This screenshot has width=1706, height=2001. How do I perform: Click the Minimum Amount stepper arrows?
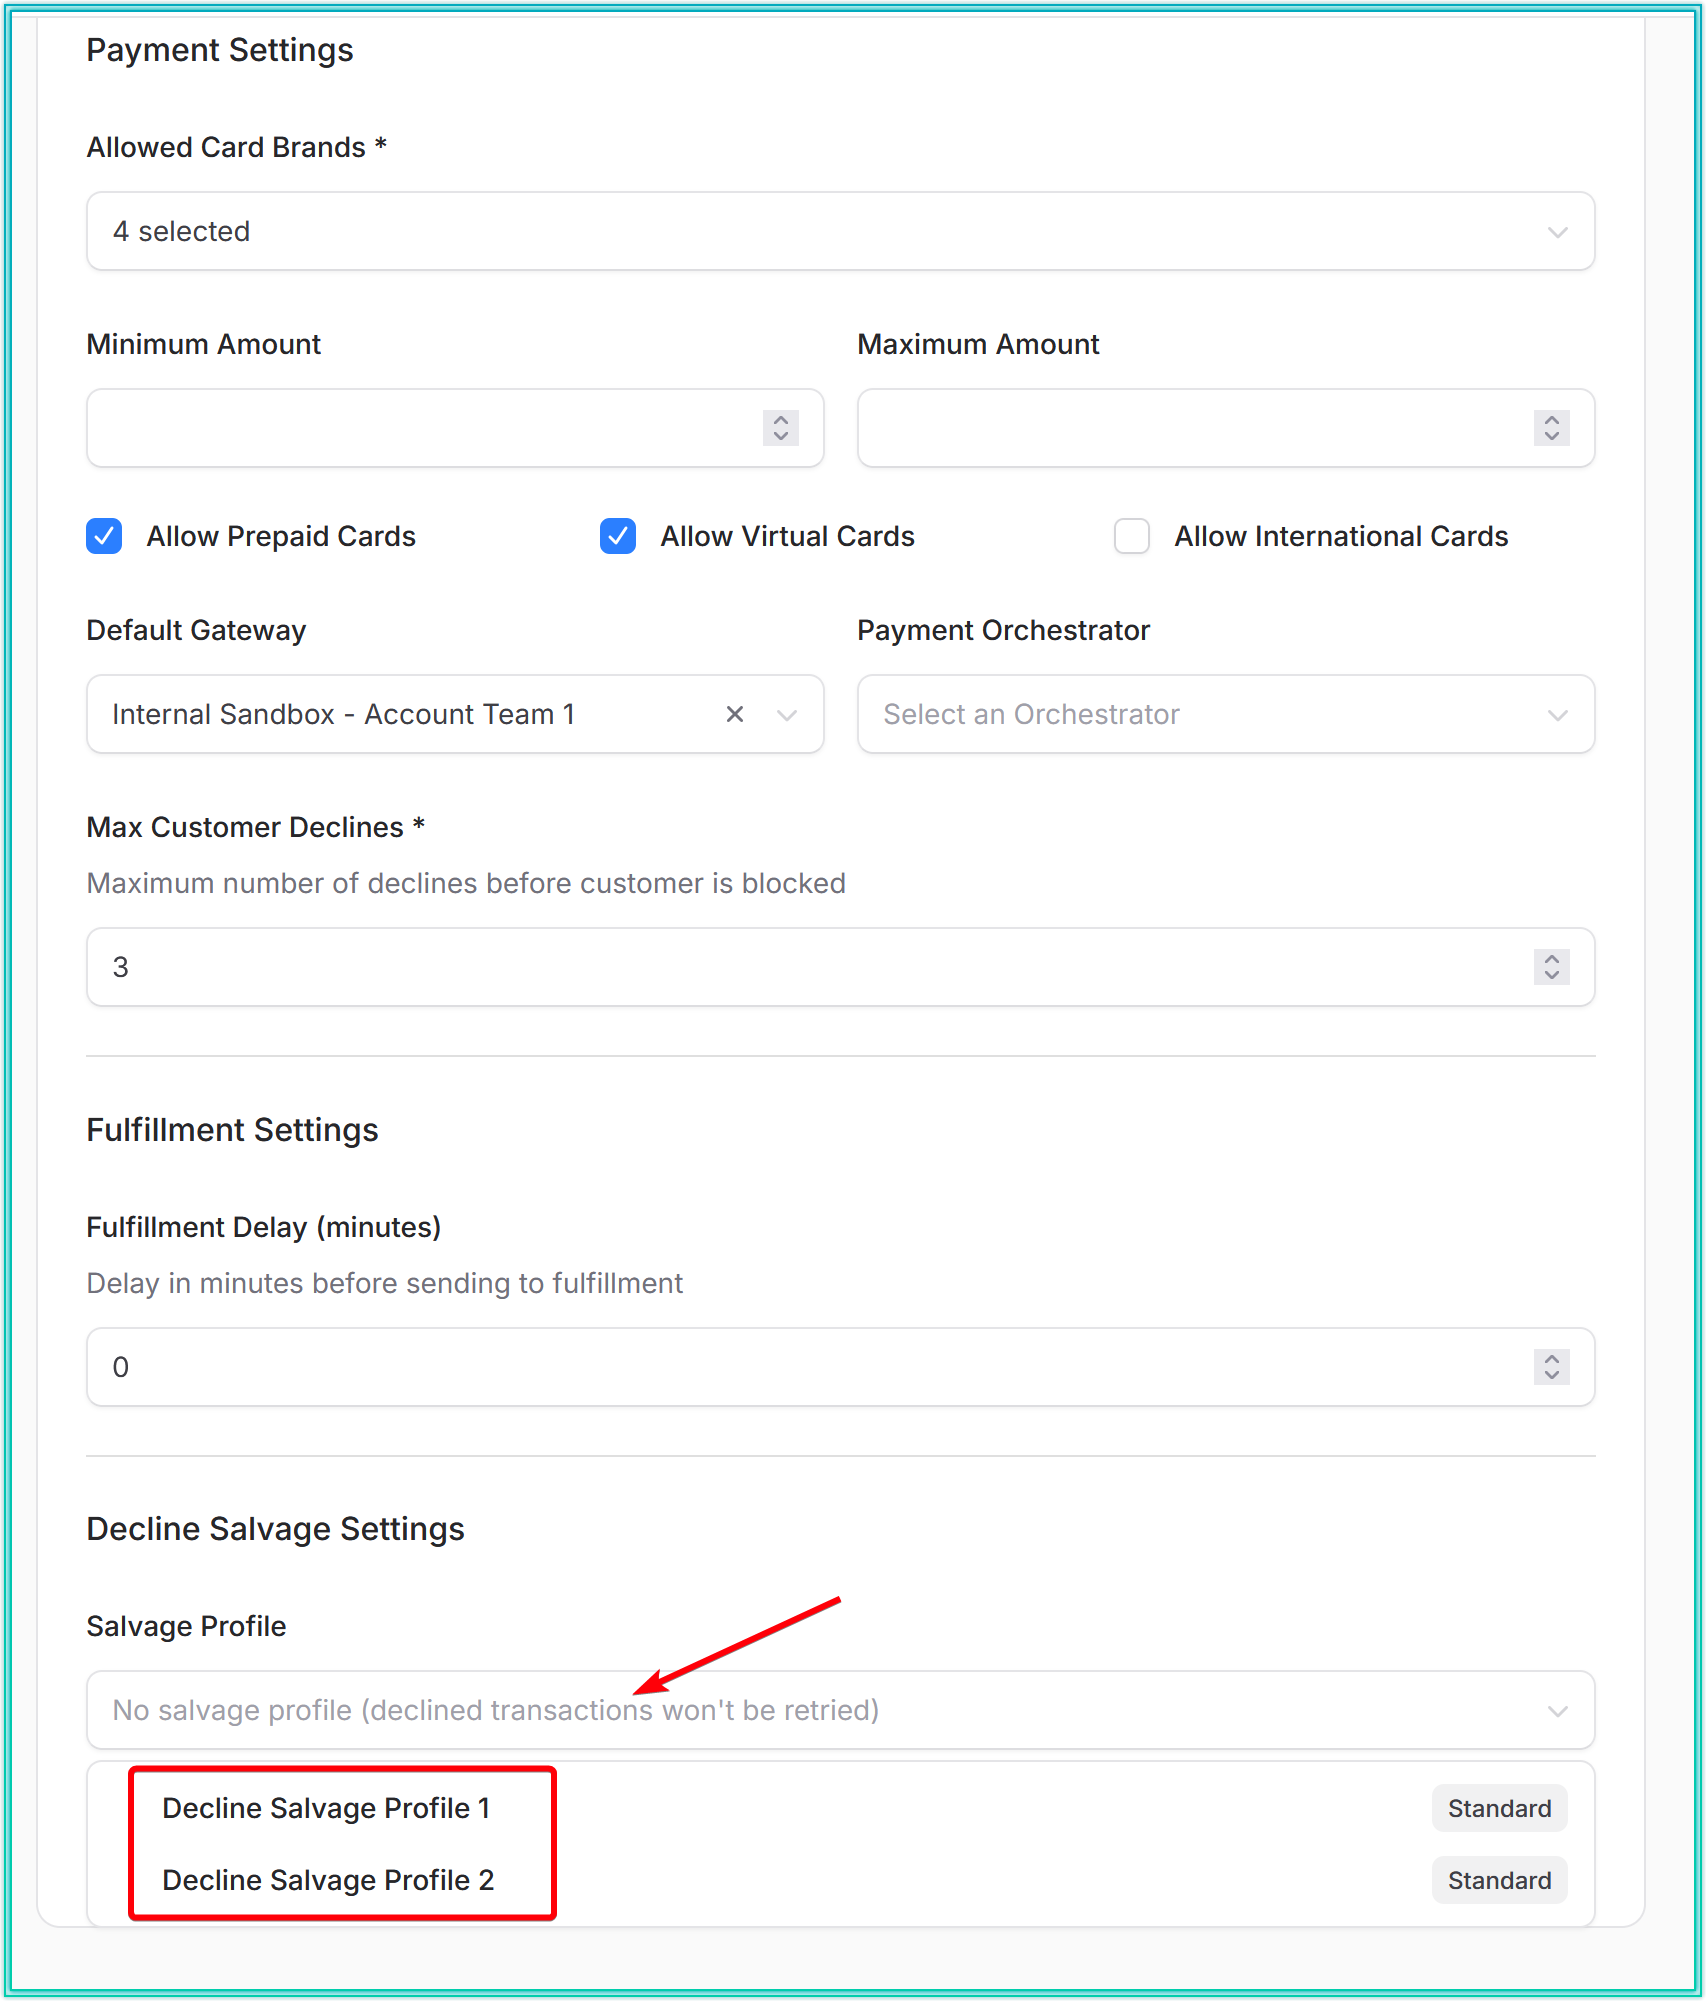(781, 428)
